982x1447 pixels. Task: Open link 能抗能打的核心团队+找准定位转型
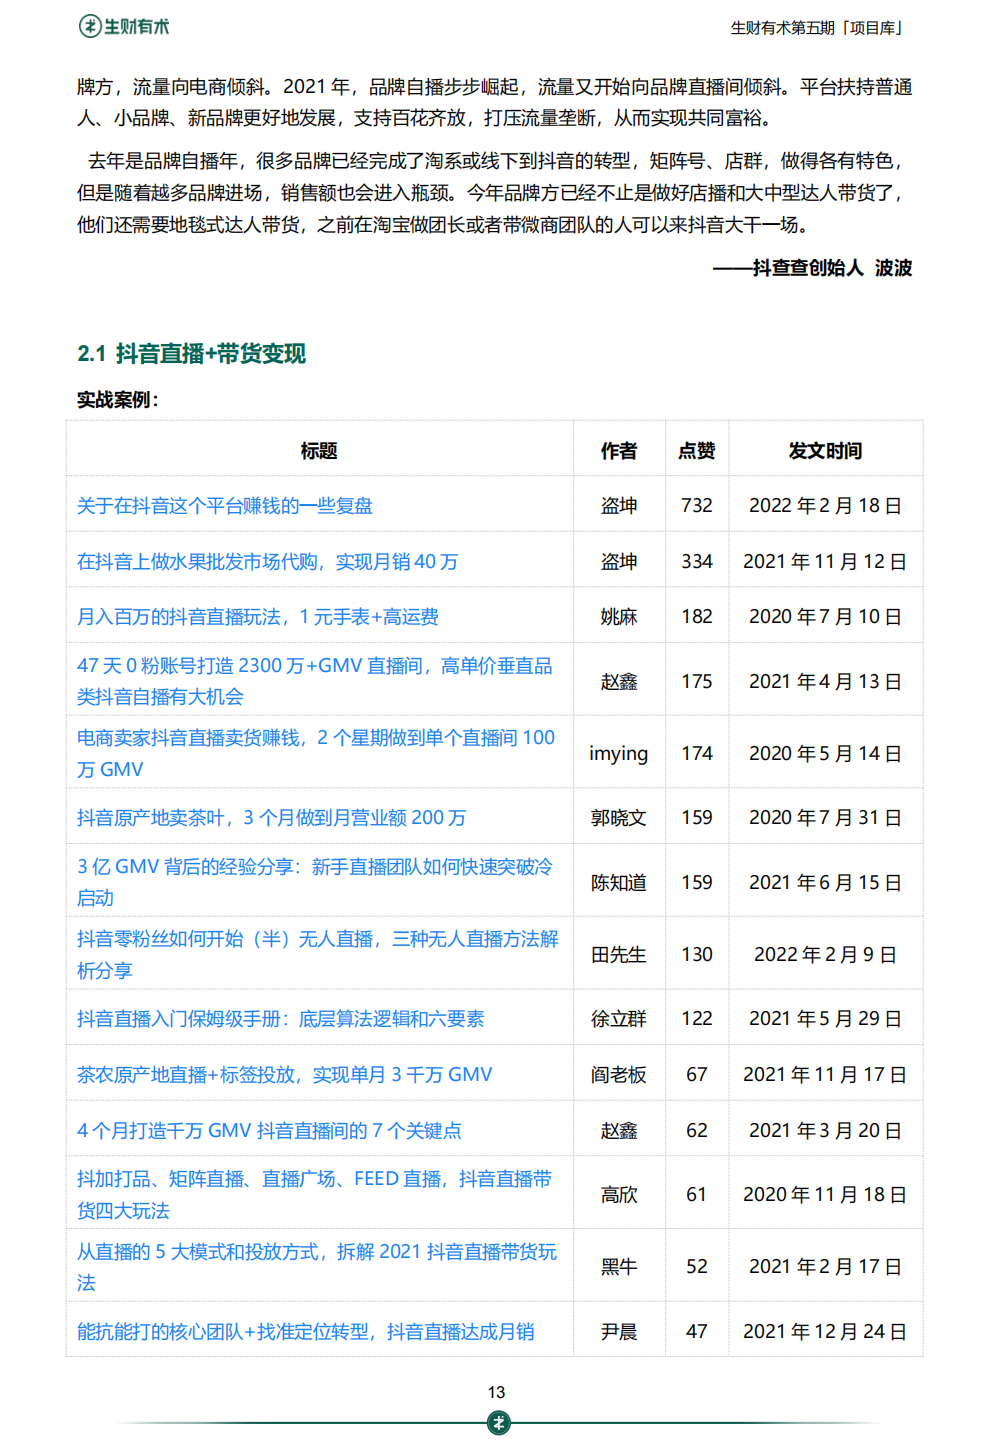click(x=305, y=1332)
